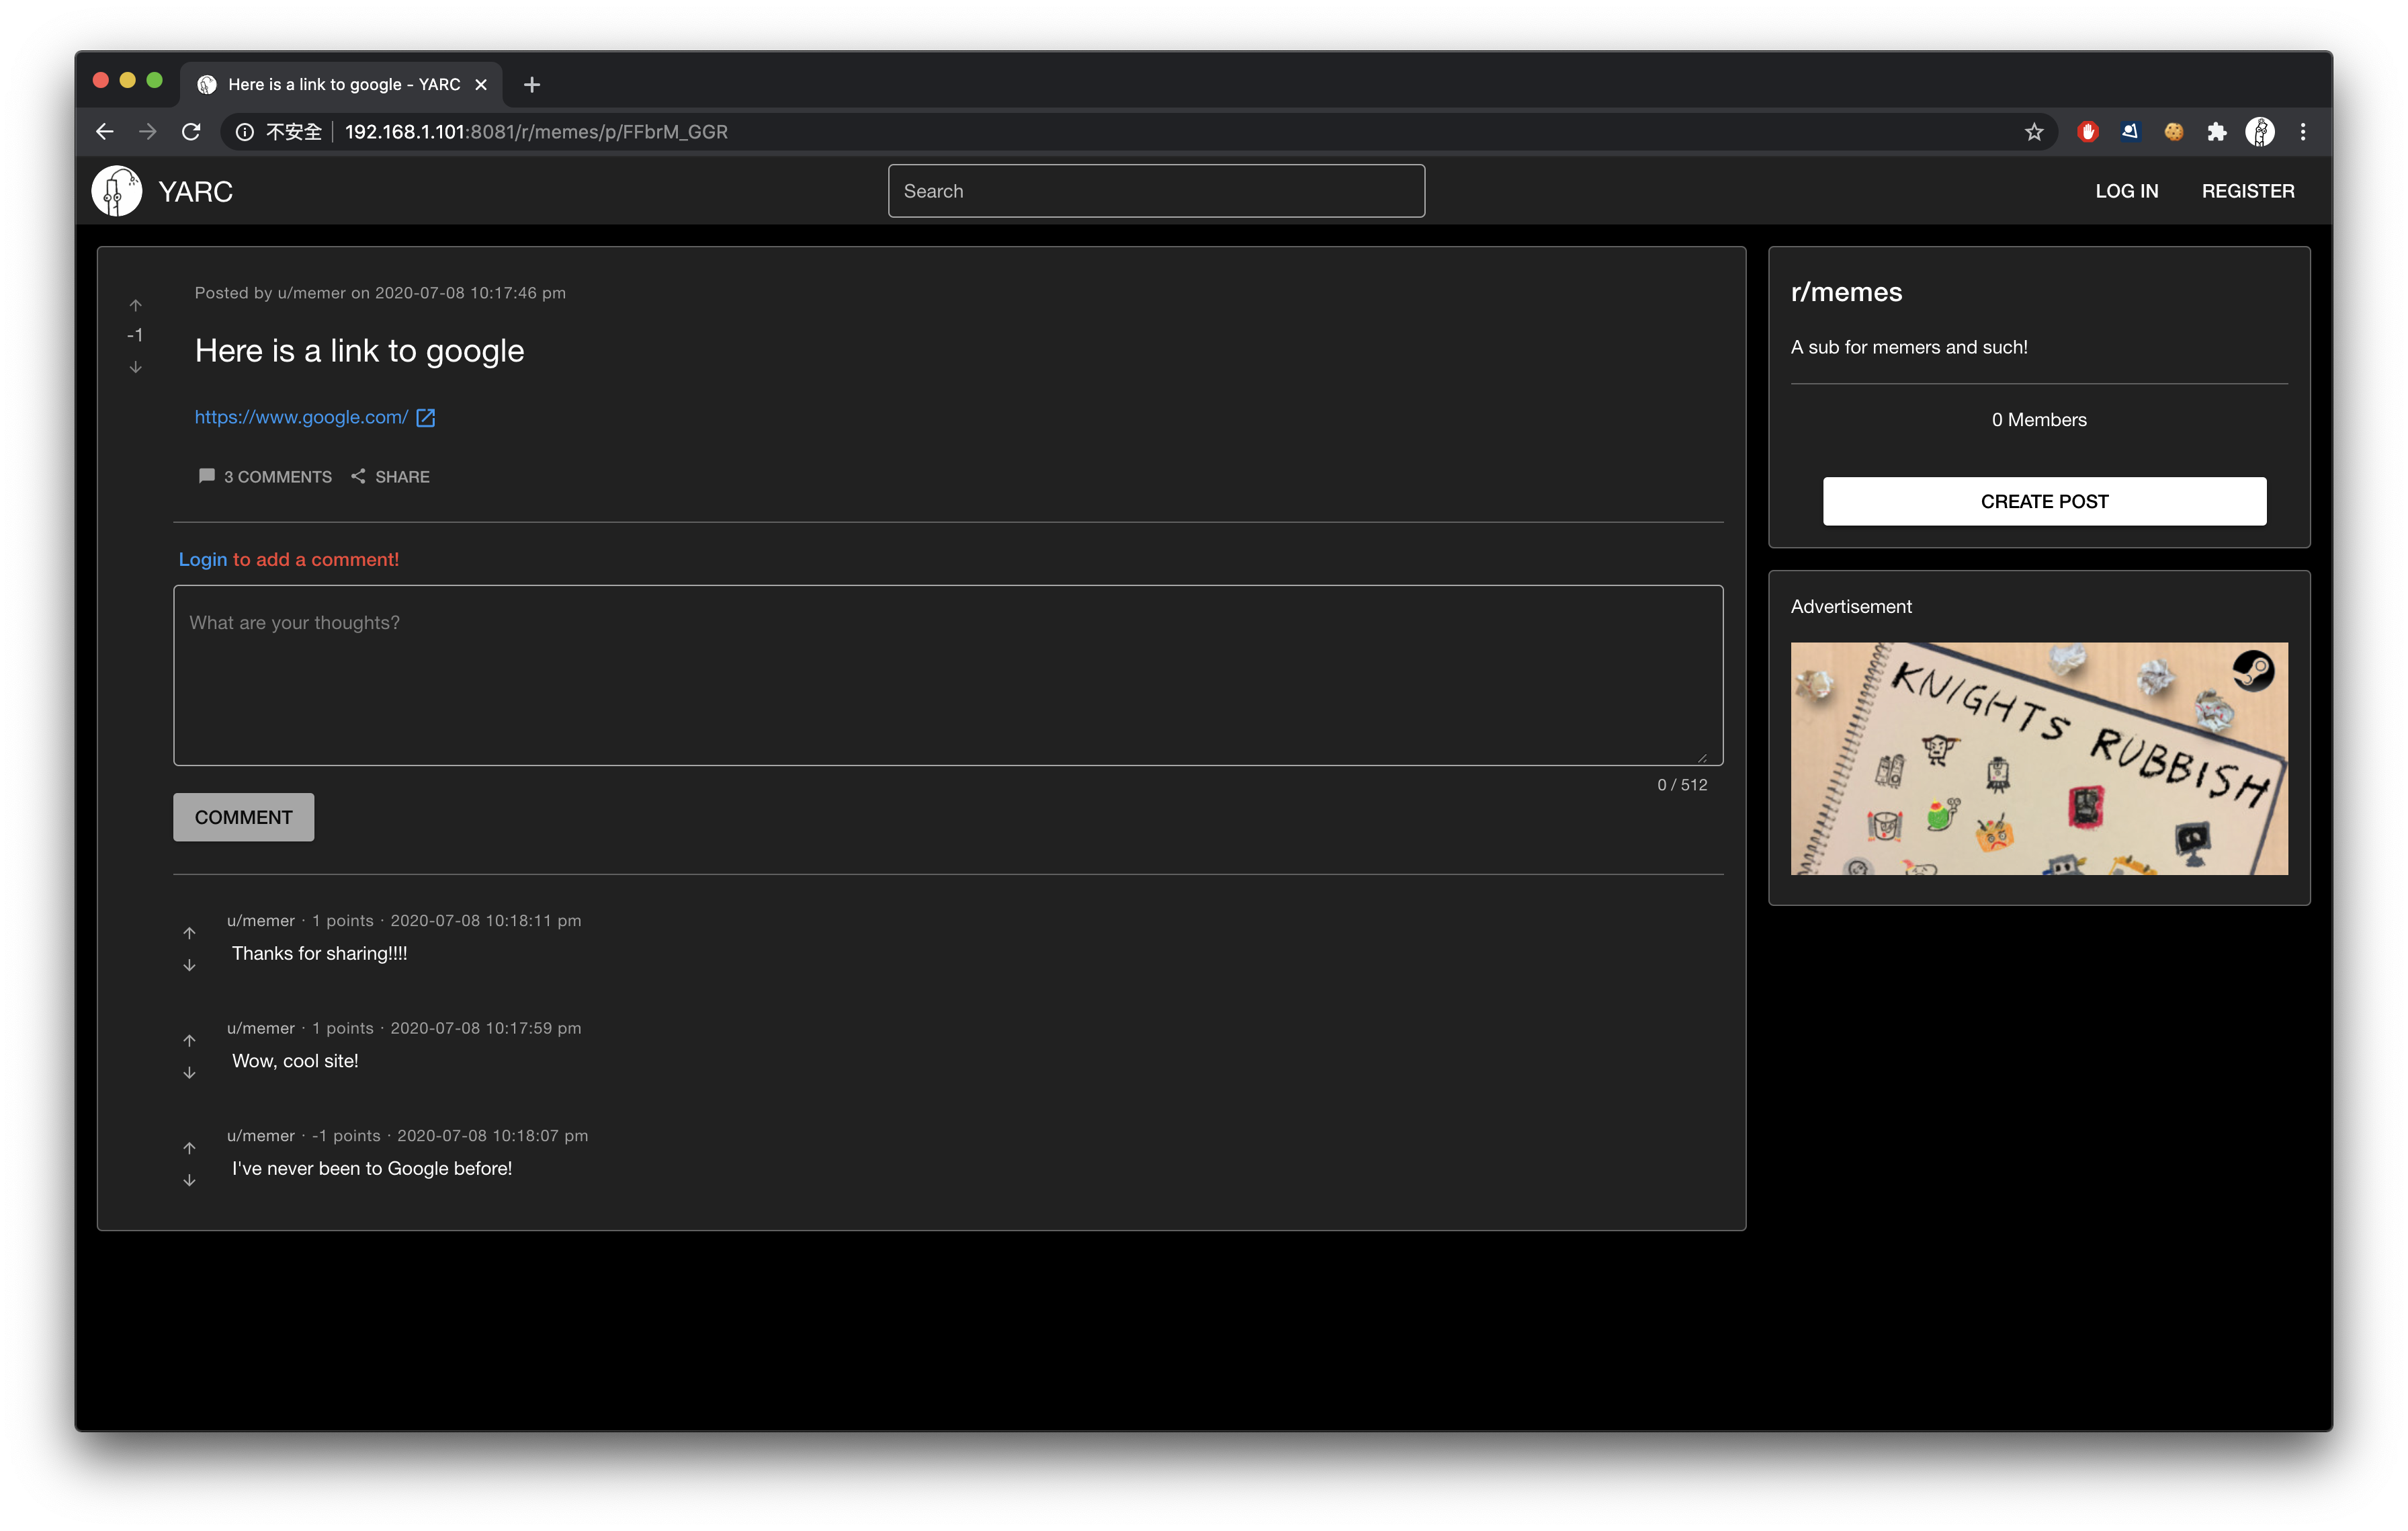Open the https://www.google.com/ link

[301, 418]
